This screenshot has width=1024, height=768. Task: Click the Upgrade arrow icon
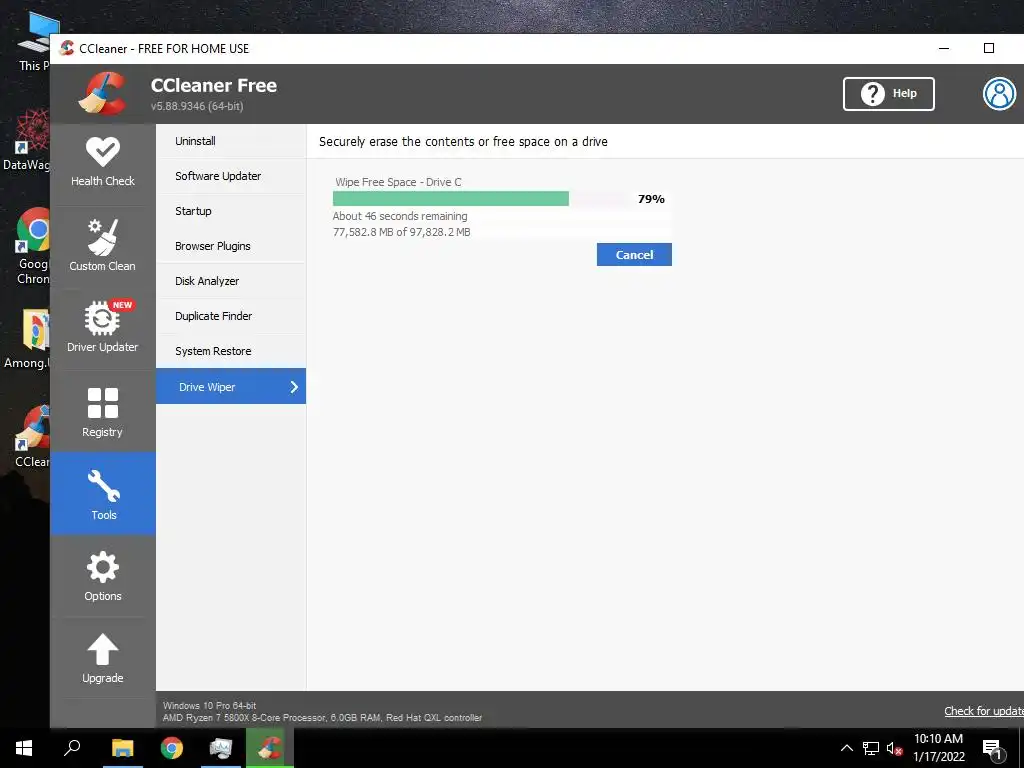103,650
